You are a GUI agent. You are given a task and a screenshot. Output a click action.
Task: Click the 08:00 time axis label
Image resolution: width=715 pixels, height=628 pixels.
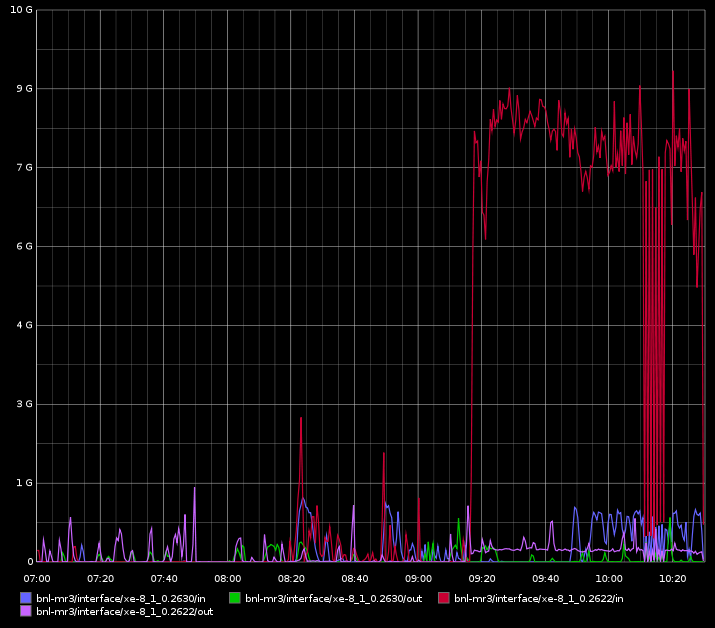pyautogui.click(x=228, y=578)
